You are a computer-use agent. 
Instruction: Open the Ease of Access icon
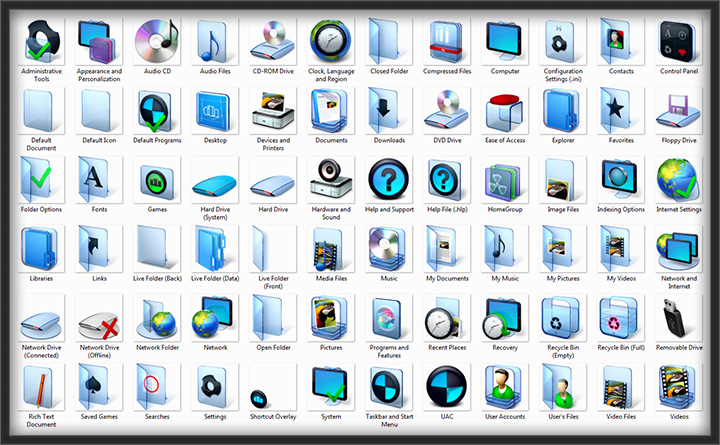point(504,113)
